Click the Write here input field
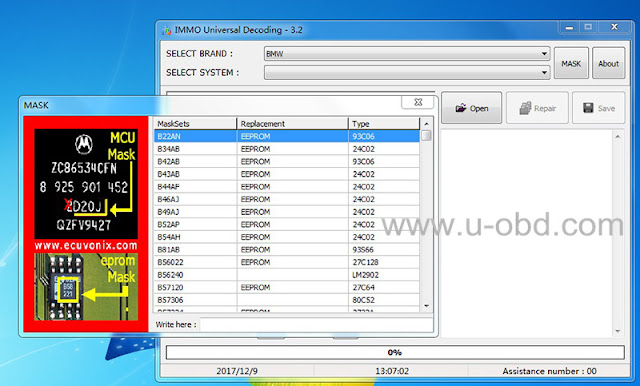The height and width of the screenshot is (386, 640). pyautogui.click(x=316, y=325)
